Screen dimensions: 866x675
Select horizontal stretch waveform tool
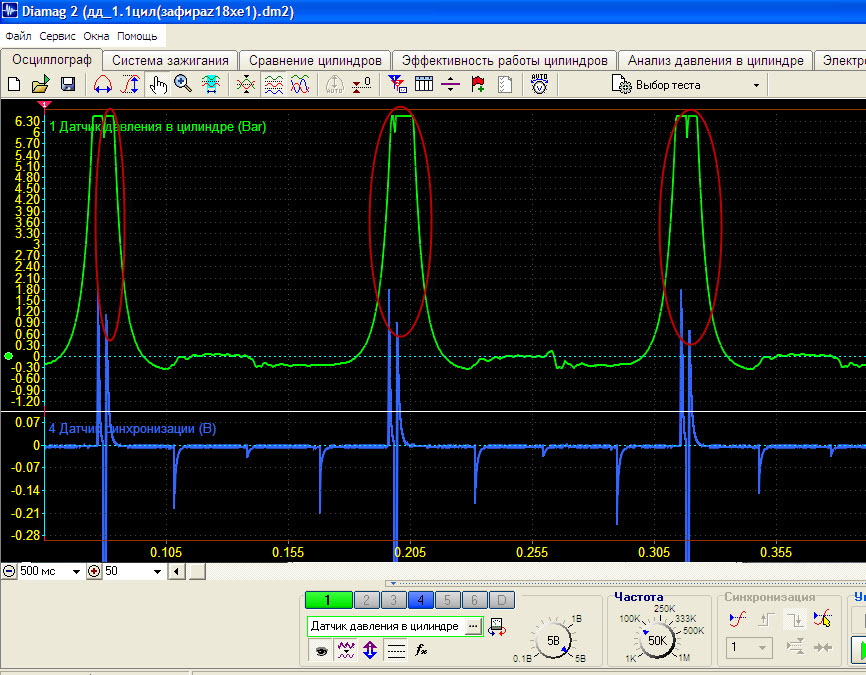103,85
